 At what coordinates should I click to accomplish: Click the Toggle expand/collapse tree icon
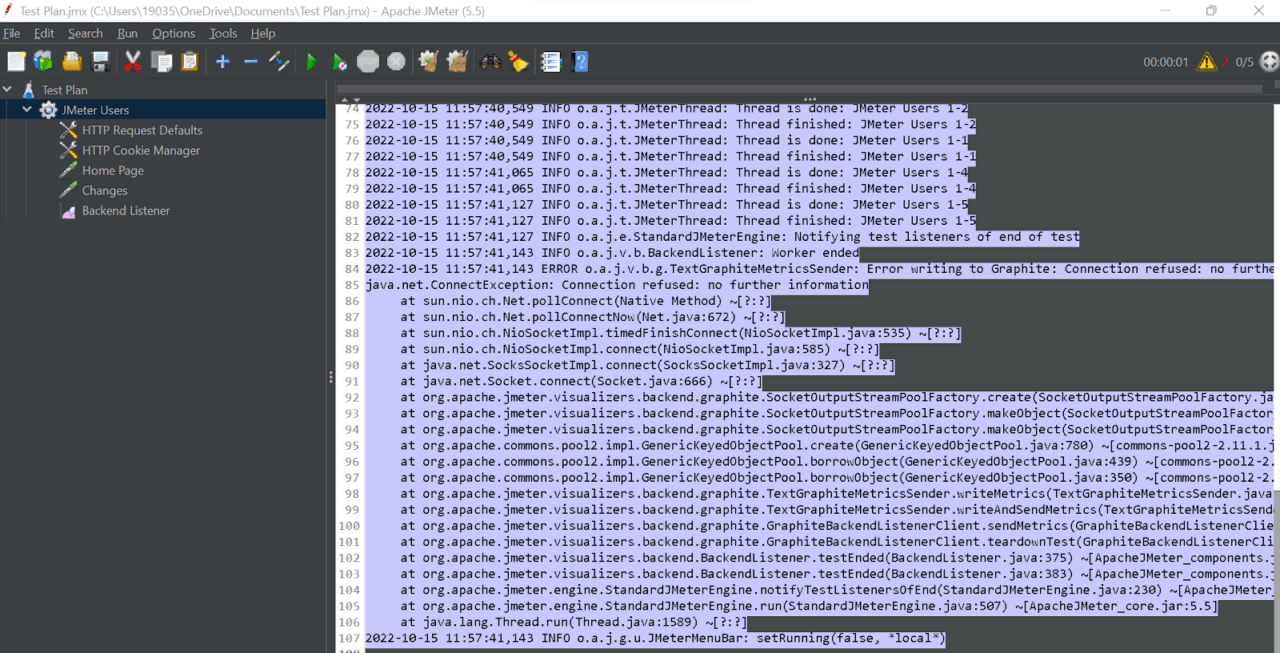(280, 62)
